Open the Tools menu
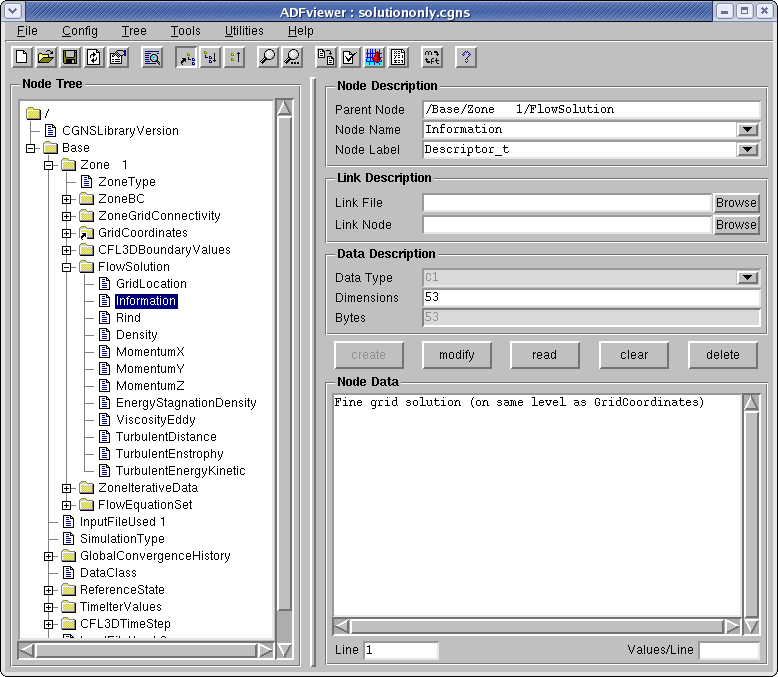 pos(186,31)
